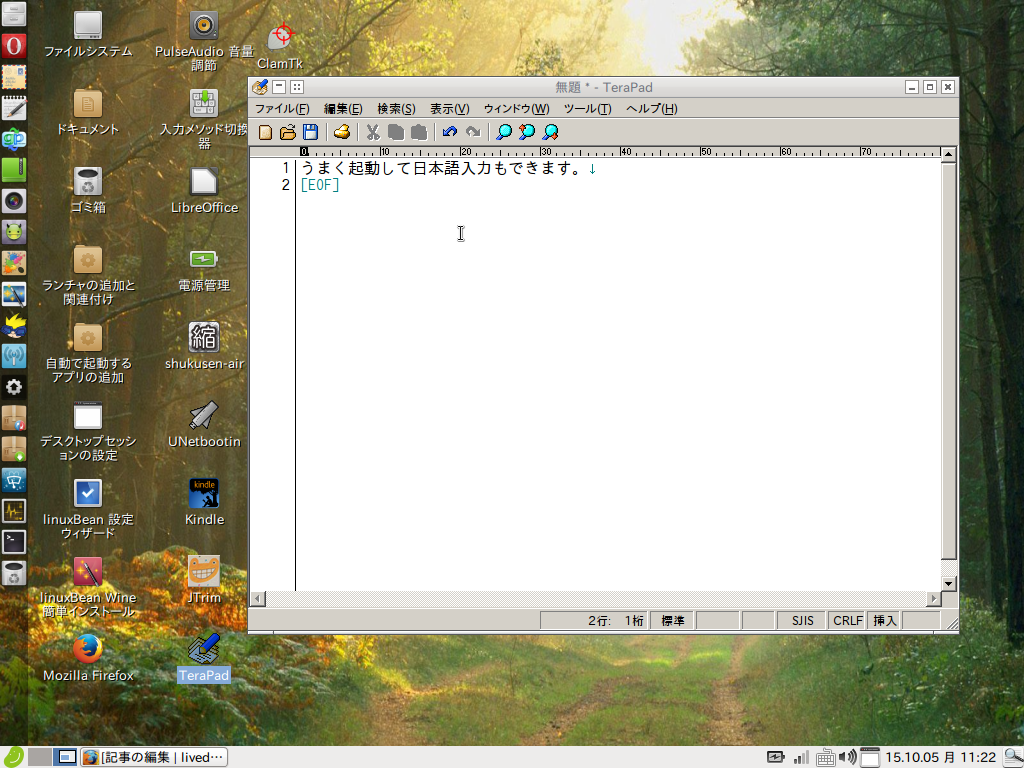Click the down arrow of vertical scrollbar
The height and width of the screenshot is (768, 1024).
pos(948,583)
